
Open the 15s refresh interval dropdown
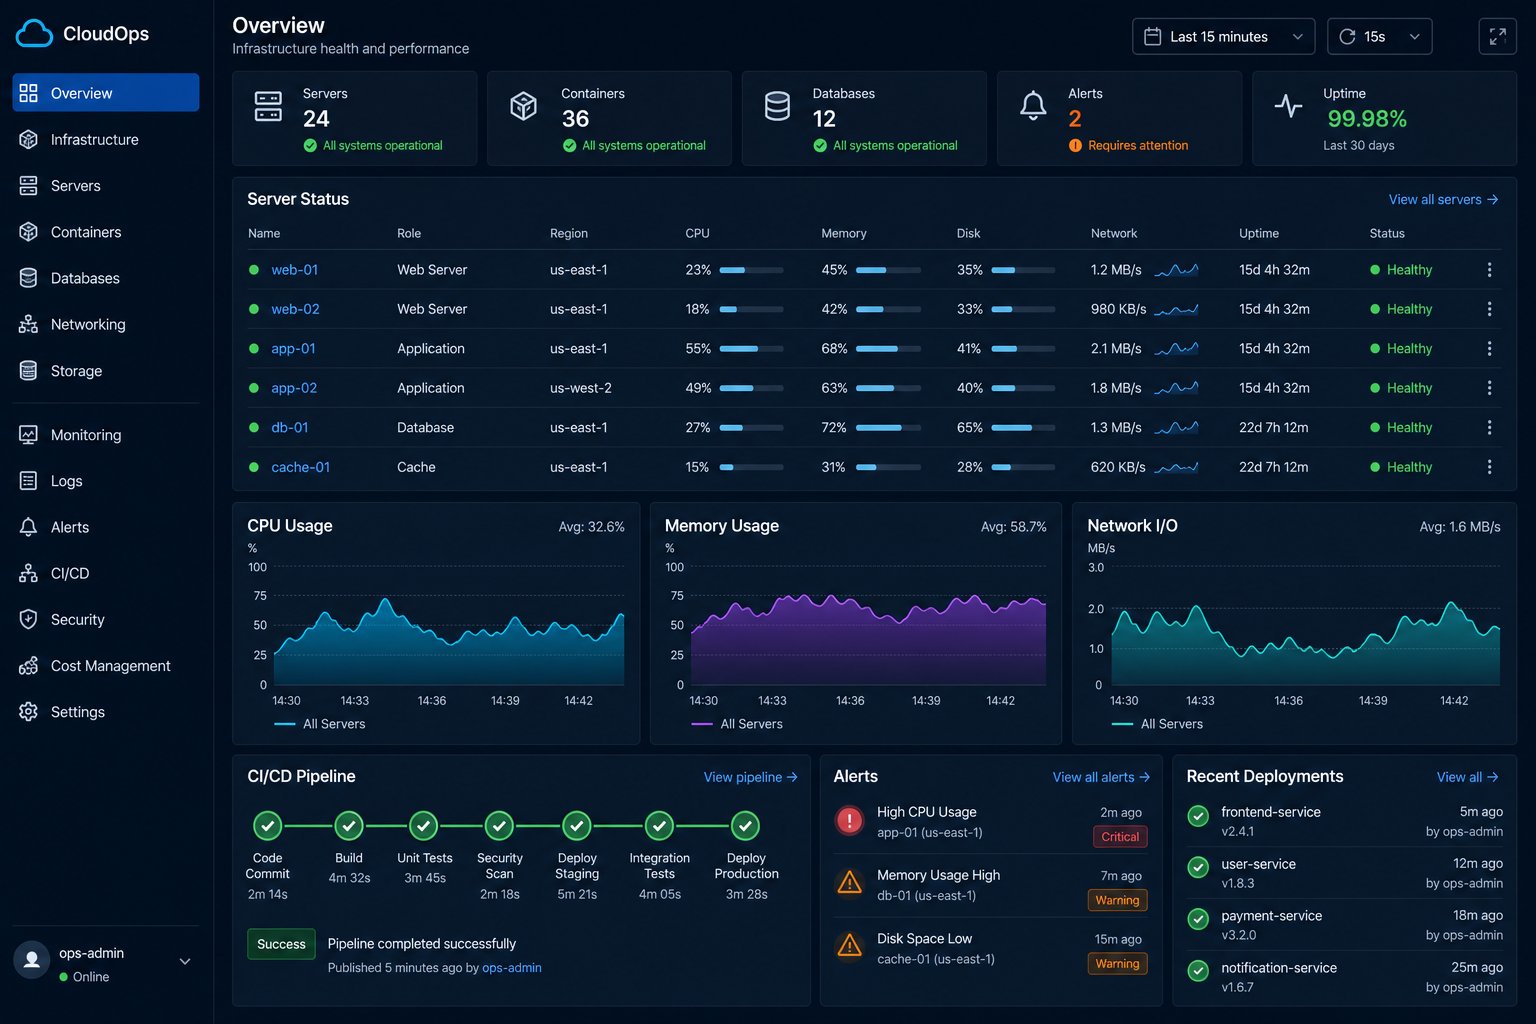(x=1380, y=36)
